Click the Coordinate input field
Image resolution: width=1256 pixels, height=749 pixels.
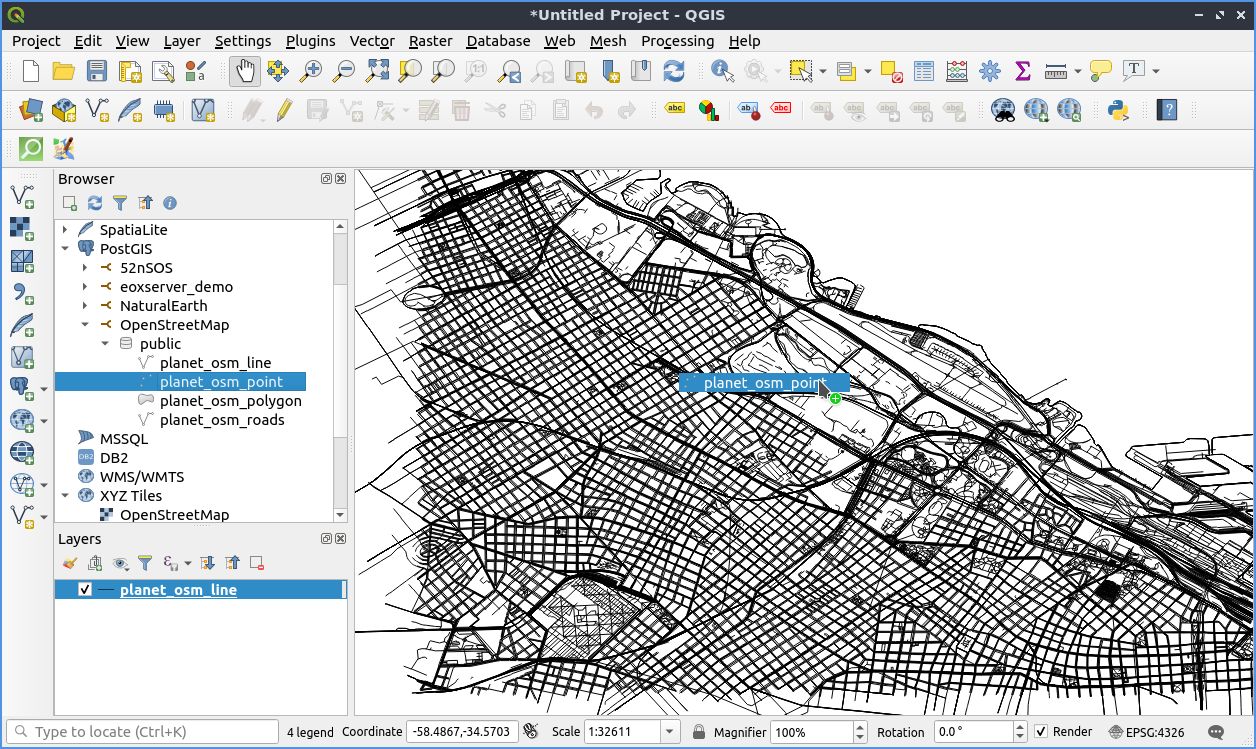point(462,732)
